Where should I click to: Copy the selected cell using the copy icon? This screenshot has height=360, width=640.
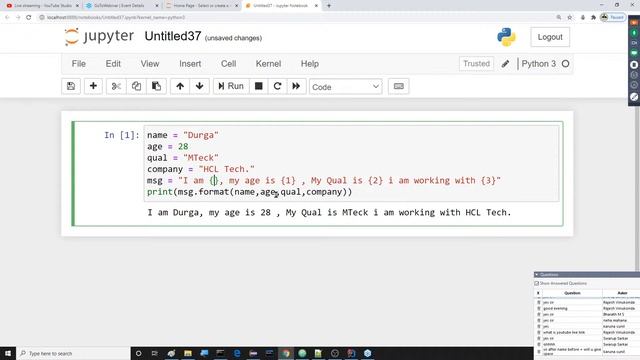tap(136, 86)
